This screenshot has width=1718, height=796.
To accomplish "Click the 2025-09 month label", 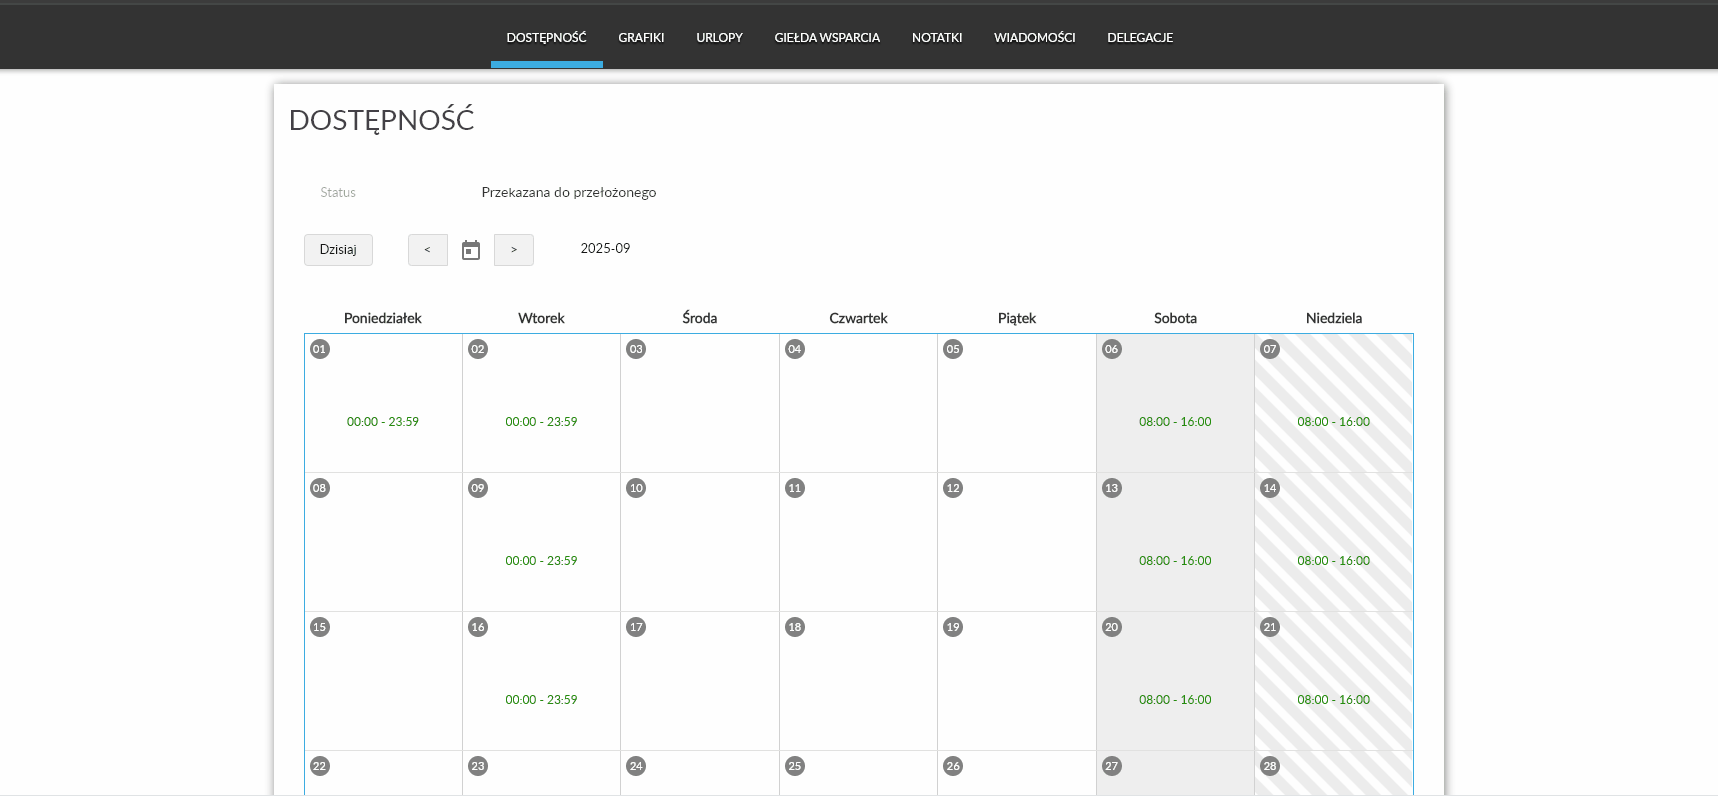I will pyautogui.click(x=605, y=248).
